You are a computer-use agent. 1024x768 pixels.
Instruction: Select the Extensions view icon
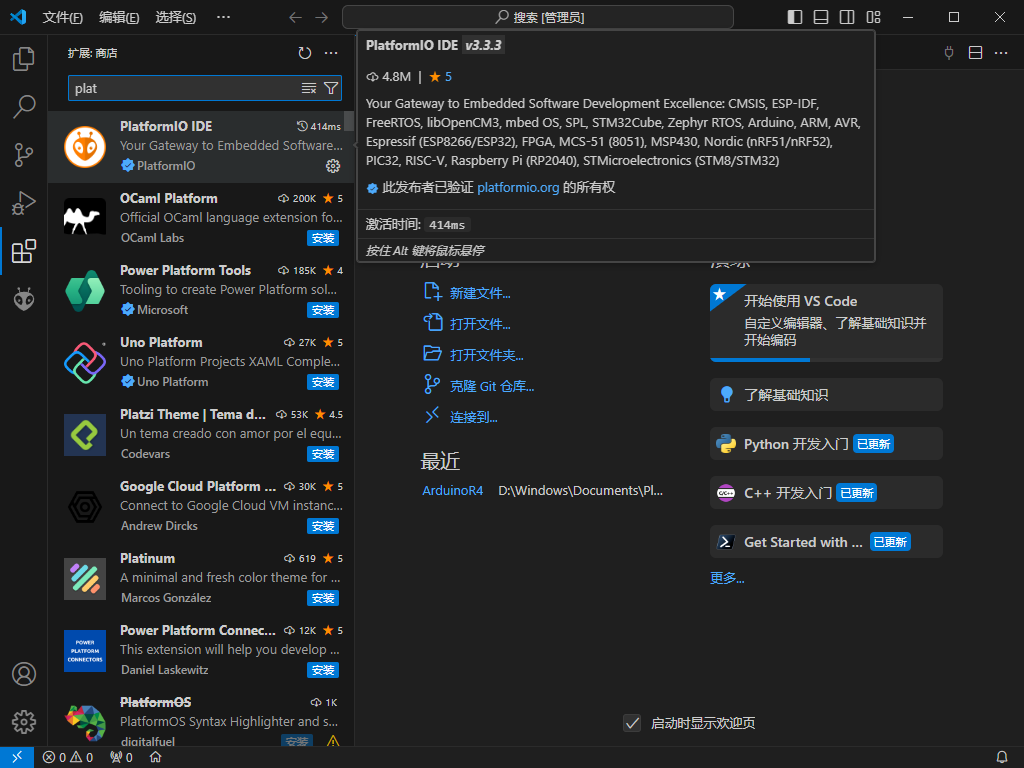click(x=24, y=251)
